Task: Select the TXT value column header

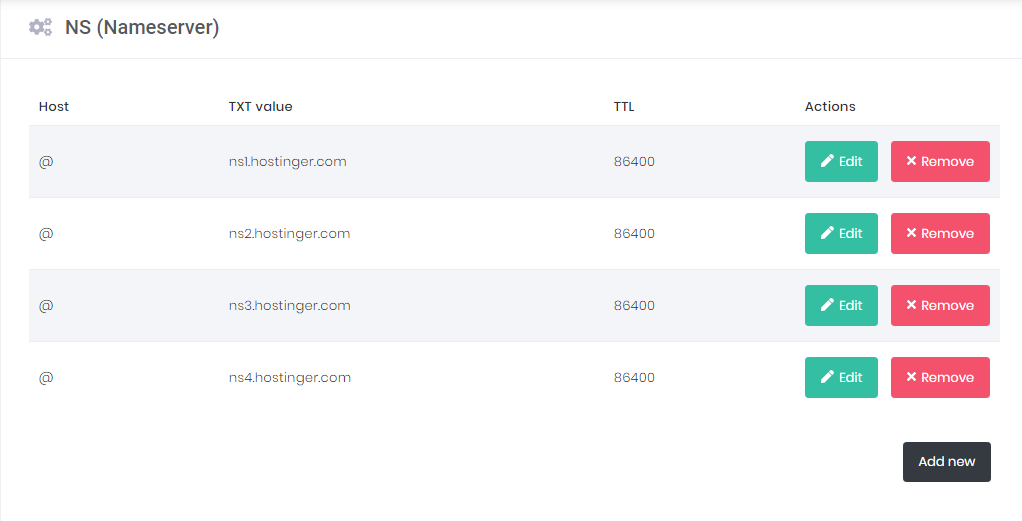Action: coord(260,106)
